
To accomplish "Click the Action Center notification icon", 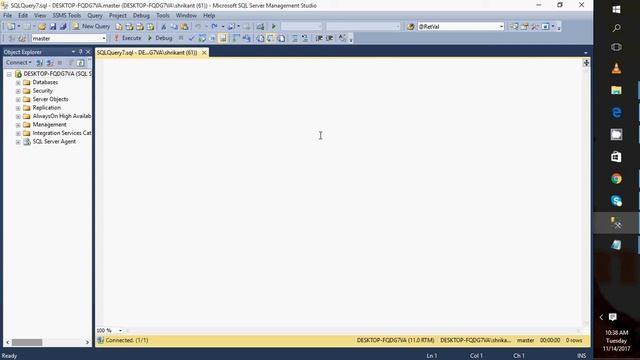I will (x=613, y=317).
